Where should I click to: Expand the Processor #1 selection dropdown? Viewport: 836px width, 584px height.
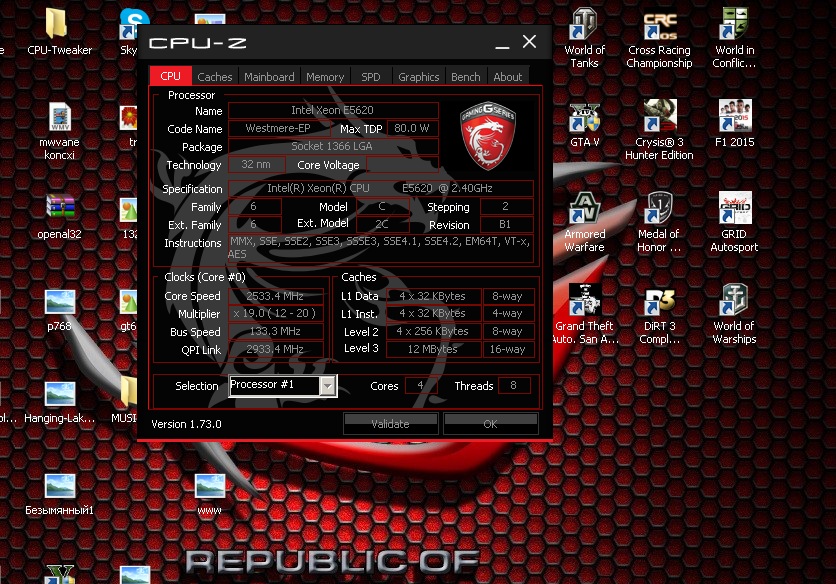(327, 386)
